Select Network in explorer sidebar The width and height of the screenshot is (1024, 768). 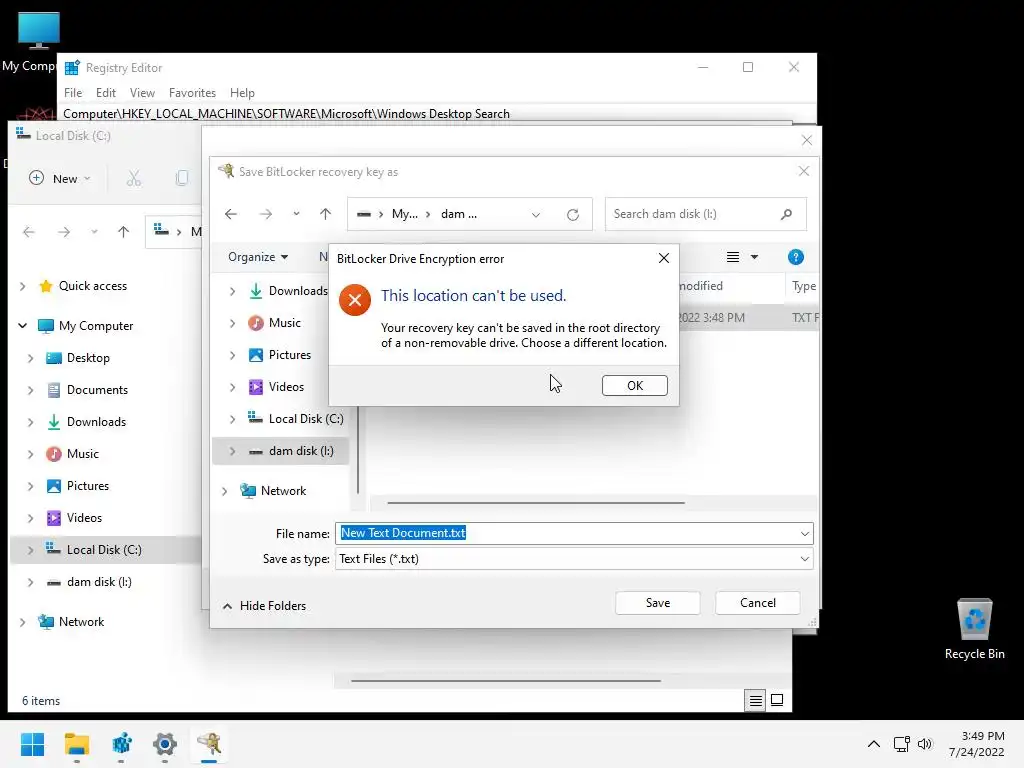point(71,622)
